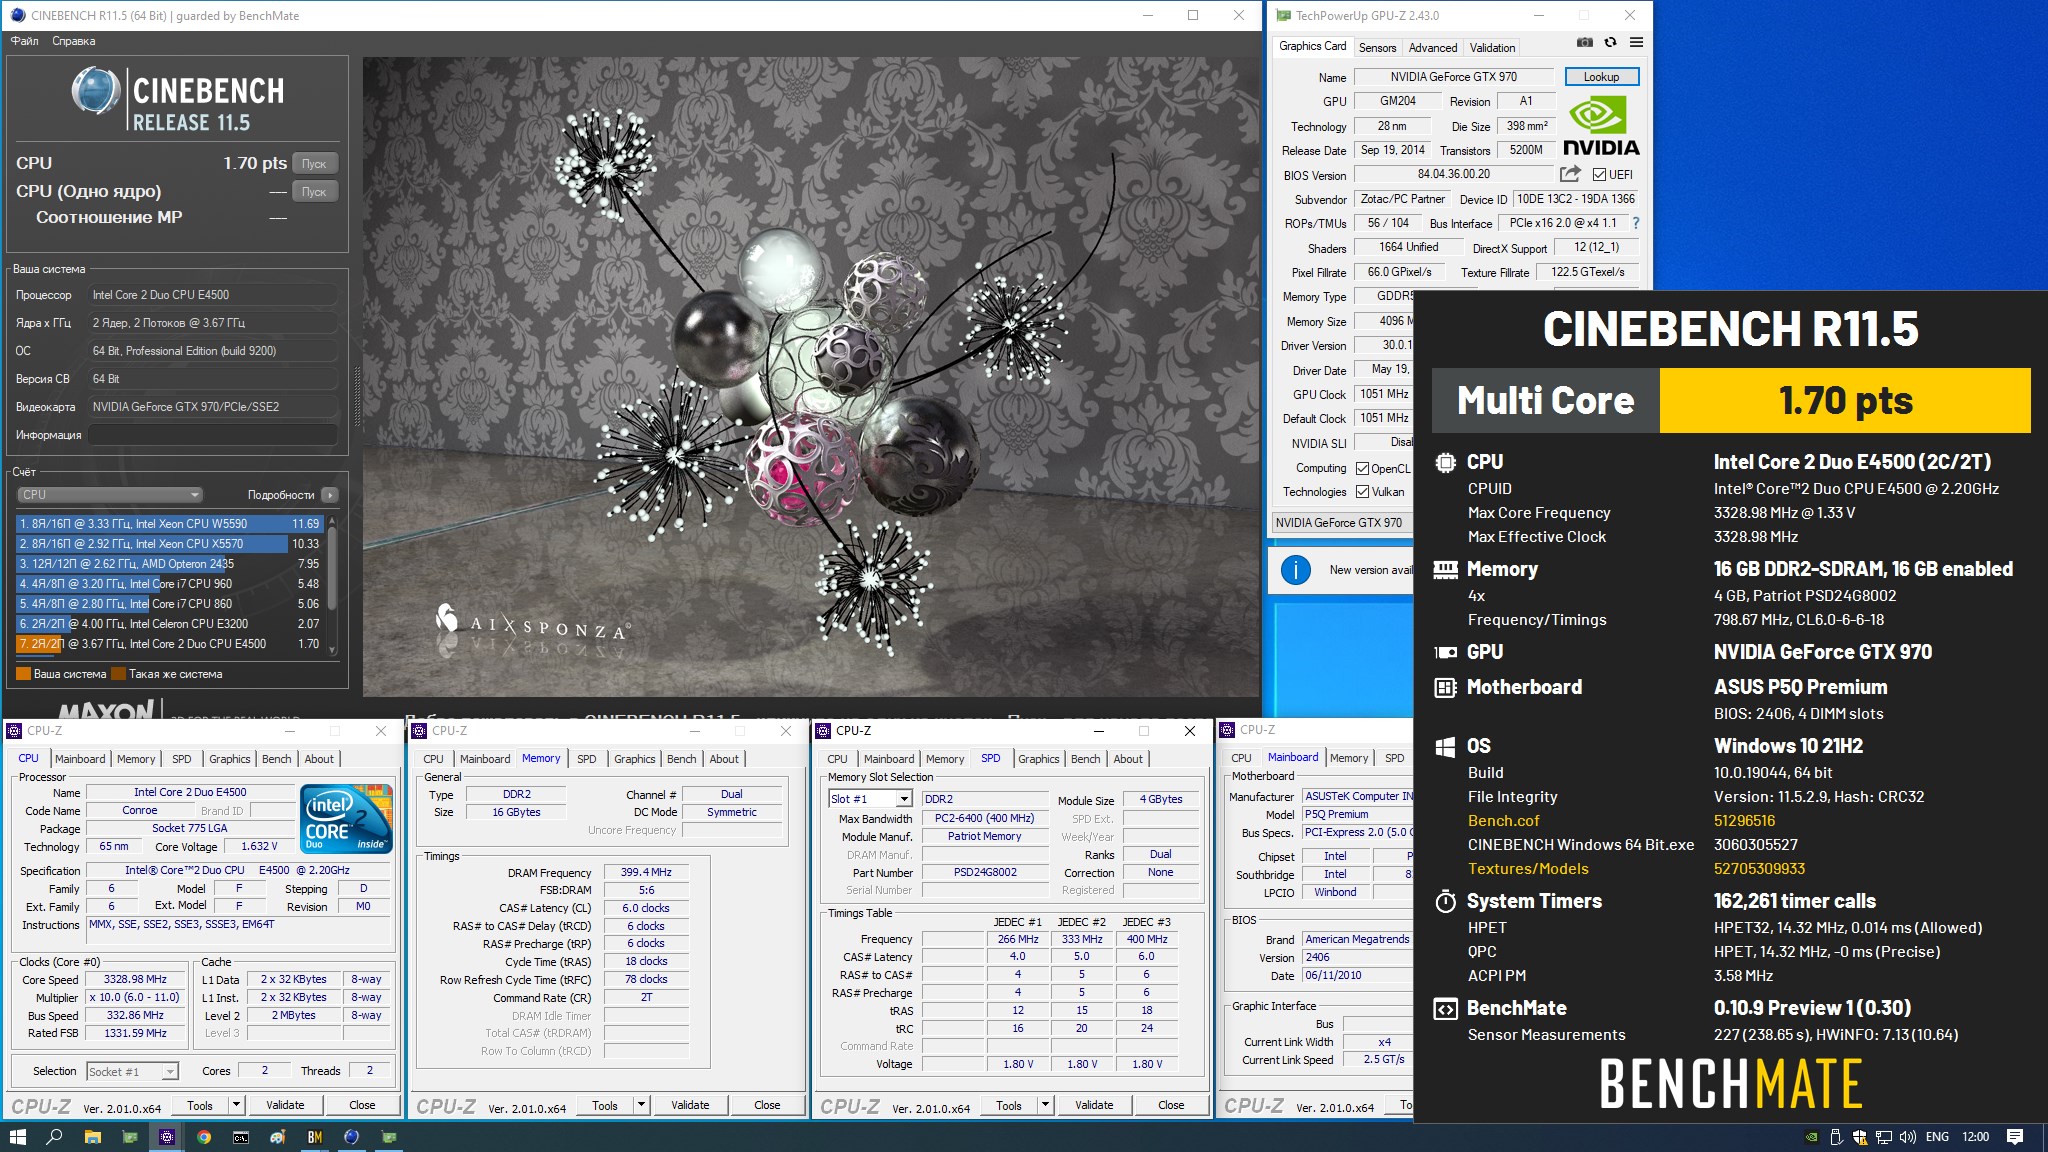Open About tab in Memory CPU-Z window
This screenshot has height=1152, width=2048.
[724, 759]
